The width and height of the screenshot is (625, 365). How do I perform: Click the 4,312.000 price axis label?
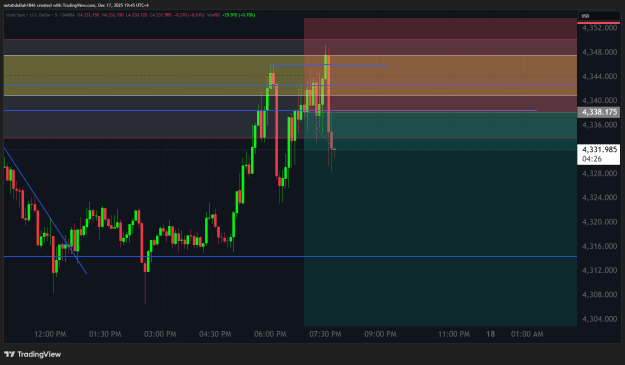point(599,271)
